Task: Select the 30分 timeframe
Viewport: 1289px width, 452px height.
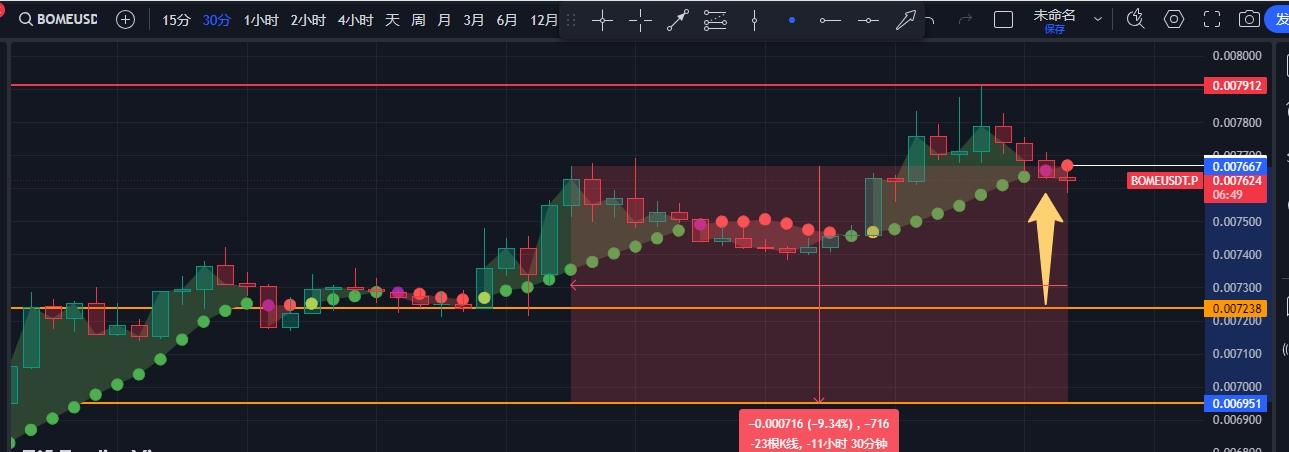Action: [x=216, y=19]
